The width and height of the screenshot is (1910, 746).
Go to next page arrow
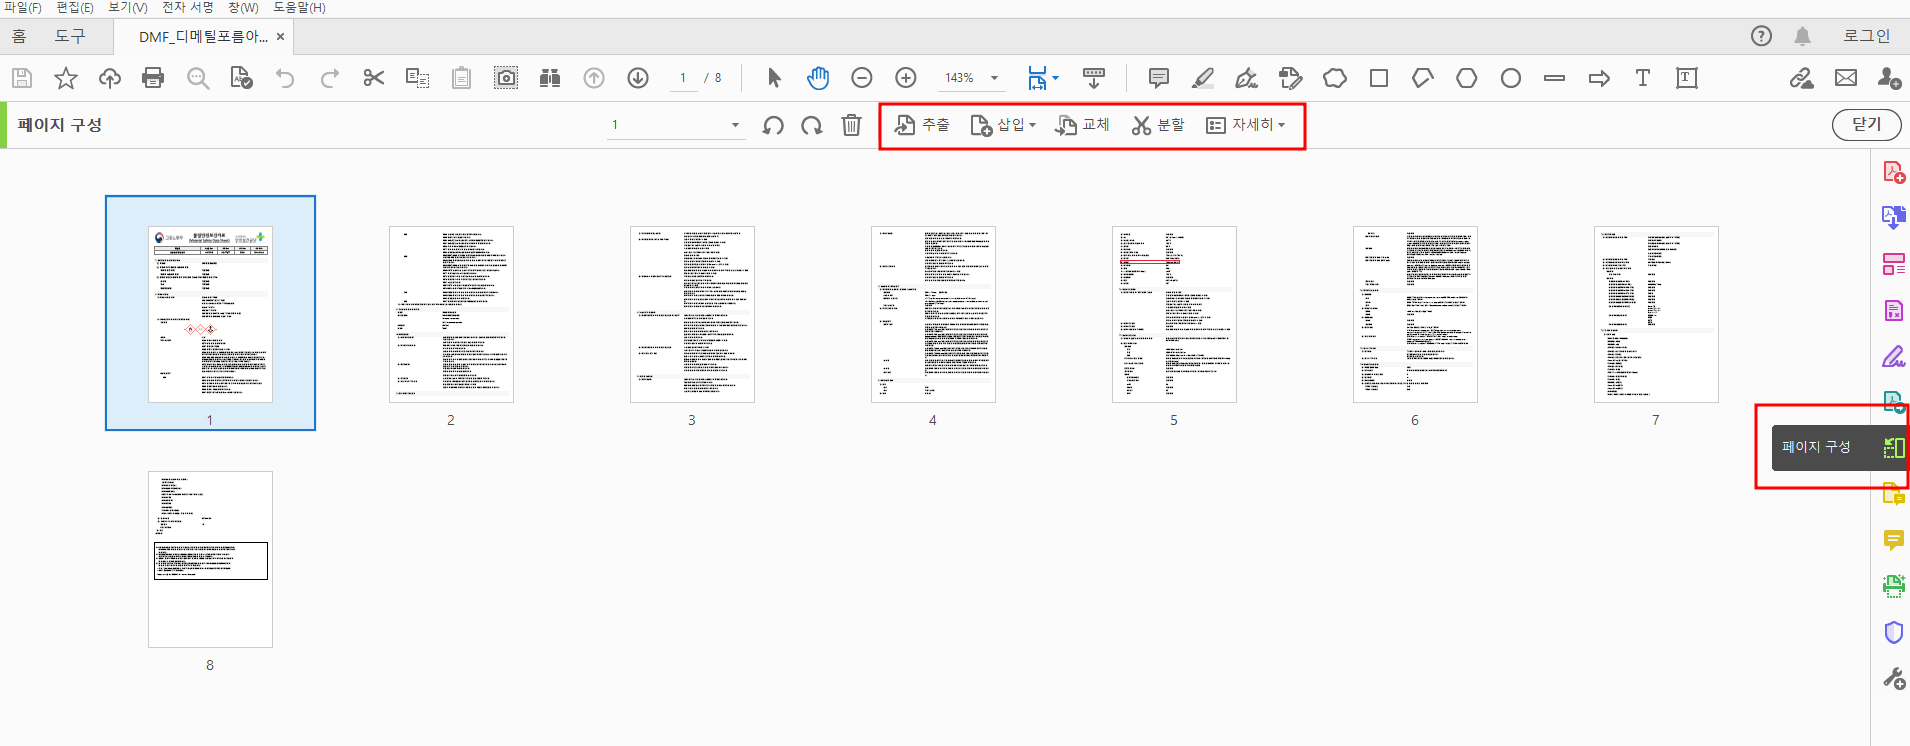tap(638, 78)
